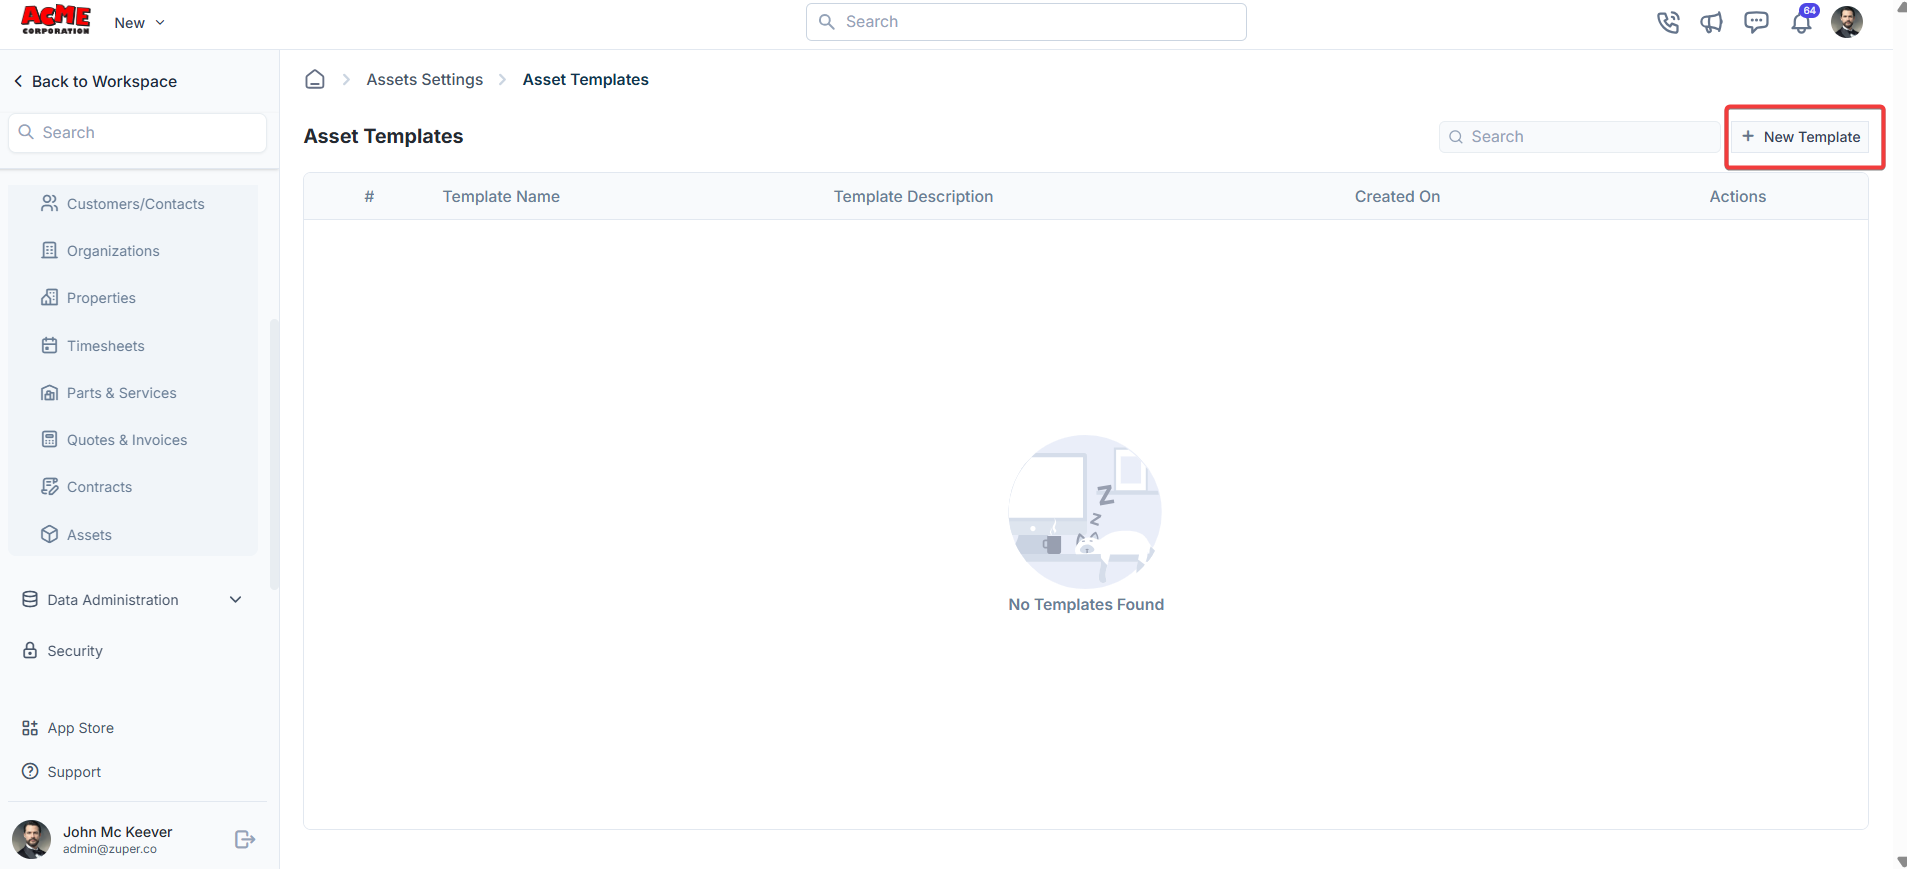Open Parts & Services settings
The width and height of the screenshot is (1907, 869).
(132, 393)
